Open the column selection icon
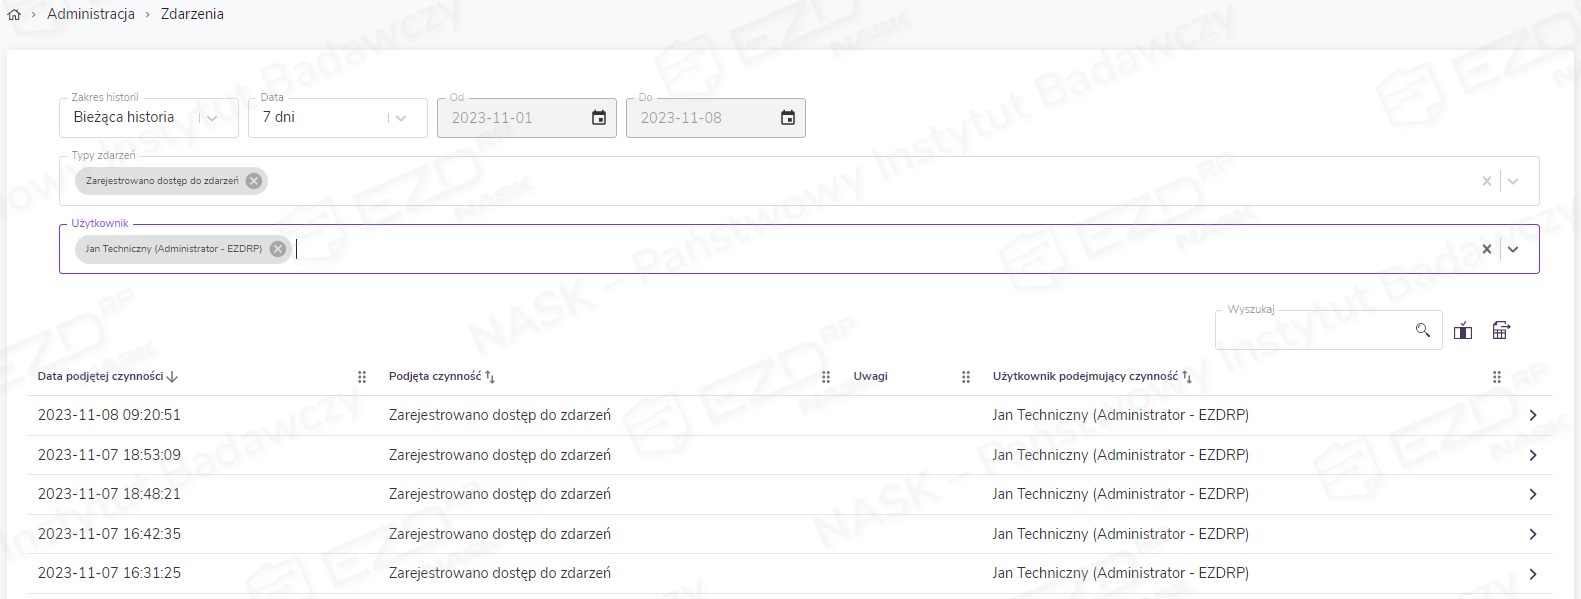This screenshot has height=599, width=1581. click(x=1463, y=331)
